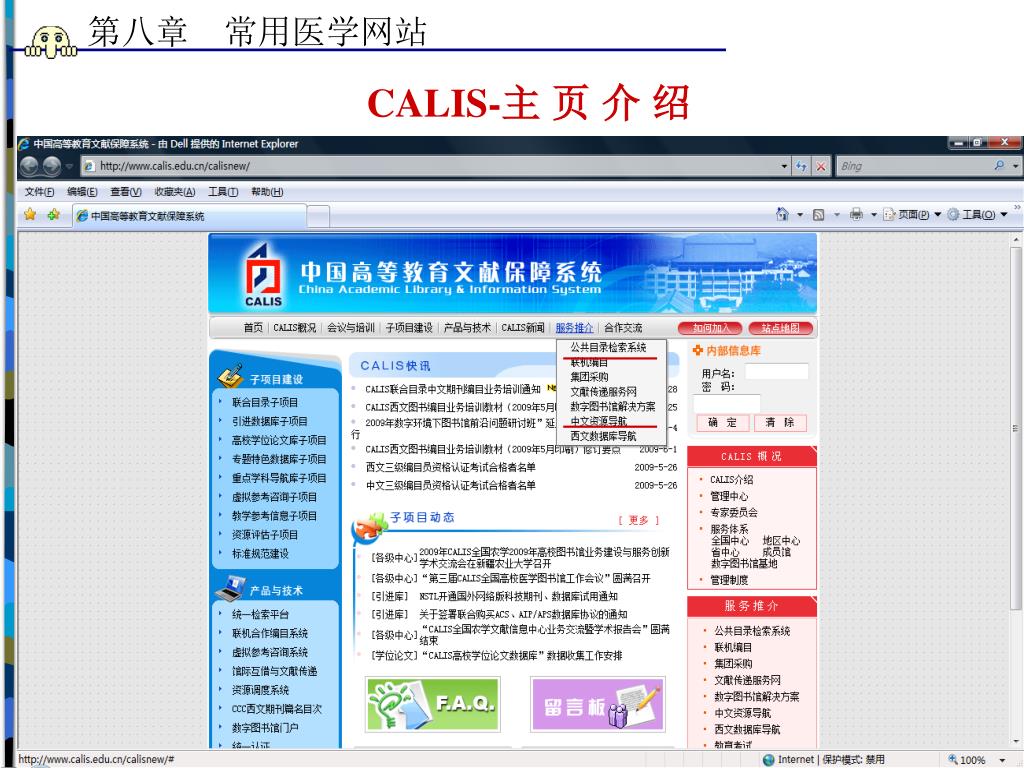Expand the Home button dropdown arrow

coord(800,215)
